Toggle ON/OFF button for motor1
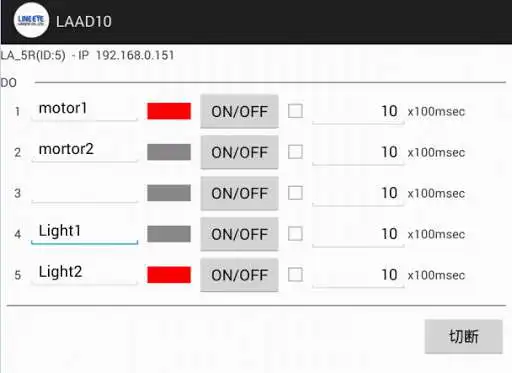The image size is (512, 373). click(x=239, y=111)
